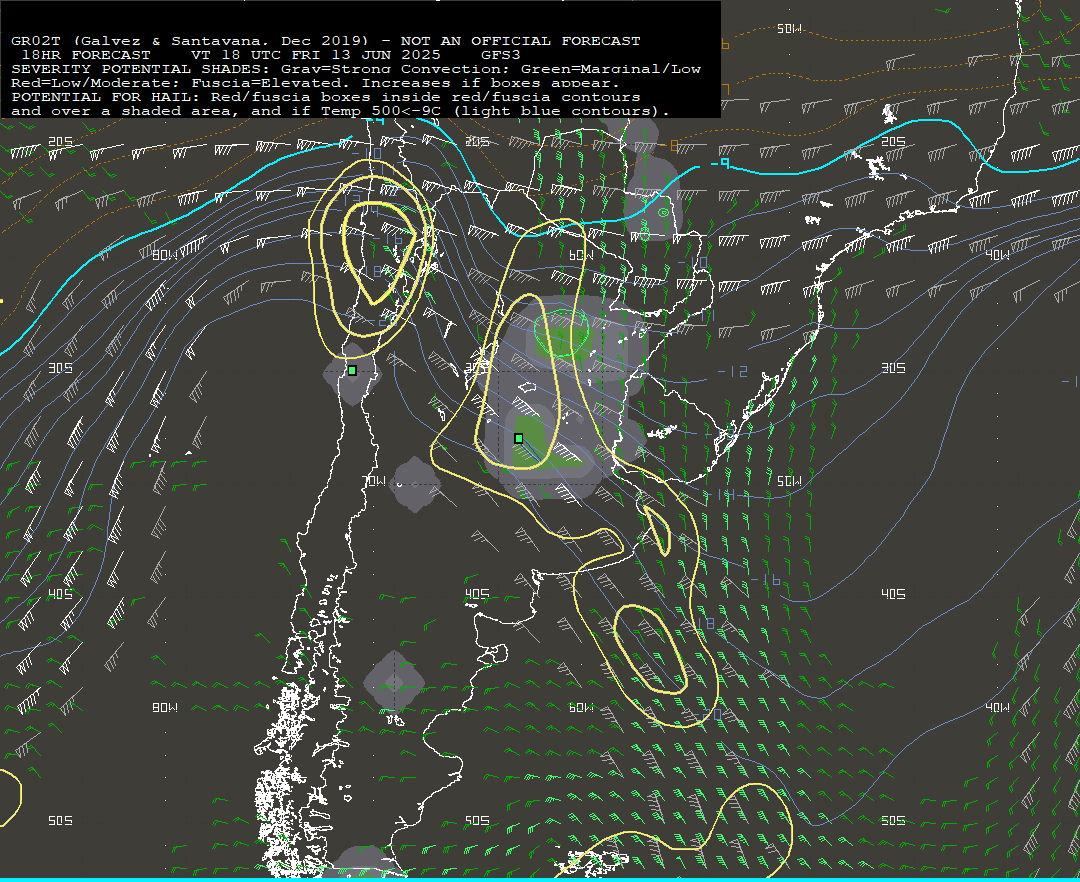The image size is (1080, 882).
Task: Click the "20S" label over the Pacific
Action: (x=60, y=141)
